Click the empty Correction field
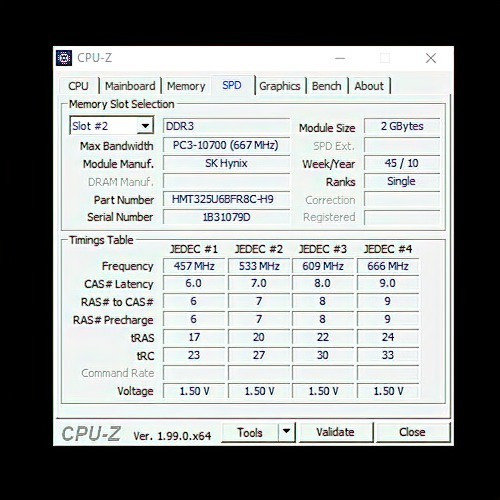 click(x=402, y=199)
